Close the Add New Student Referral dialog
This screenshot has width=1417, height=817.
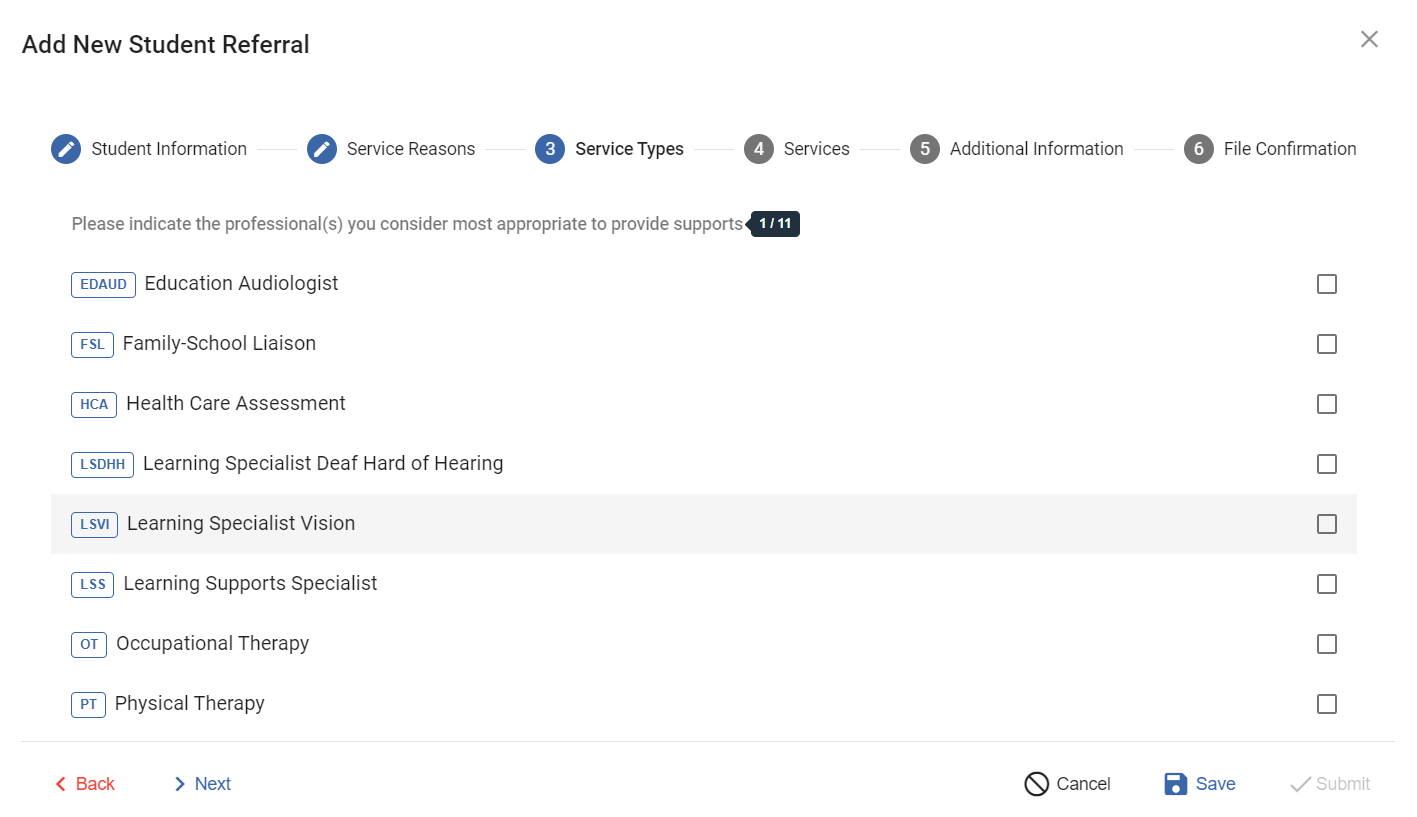coord(1369,39)
